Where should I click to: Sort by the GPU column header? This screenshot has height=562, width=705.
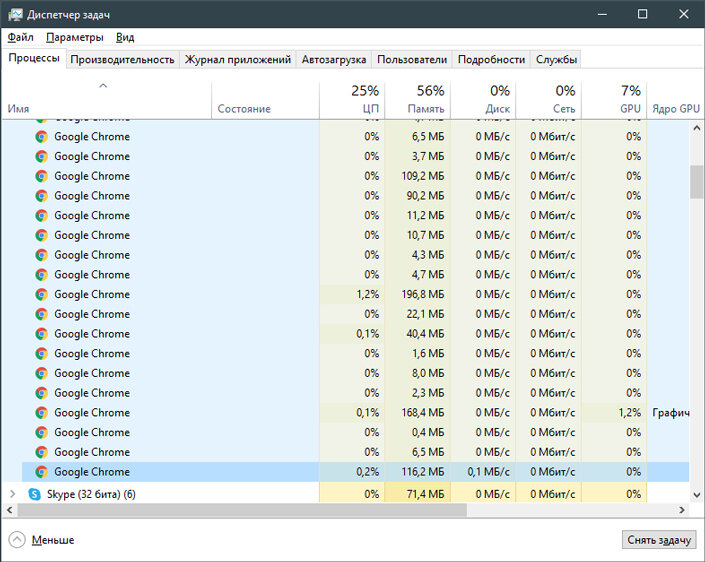pyautogui.click(x=614, y=100)
